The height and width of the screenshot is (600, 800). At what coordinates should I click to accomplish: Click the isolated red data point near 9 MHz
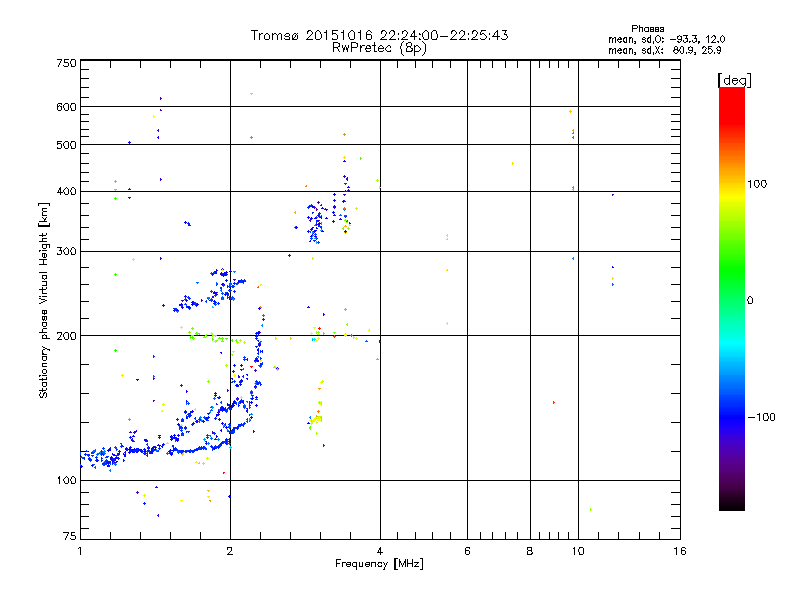(554, 403)
